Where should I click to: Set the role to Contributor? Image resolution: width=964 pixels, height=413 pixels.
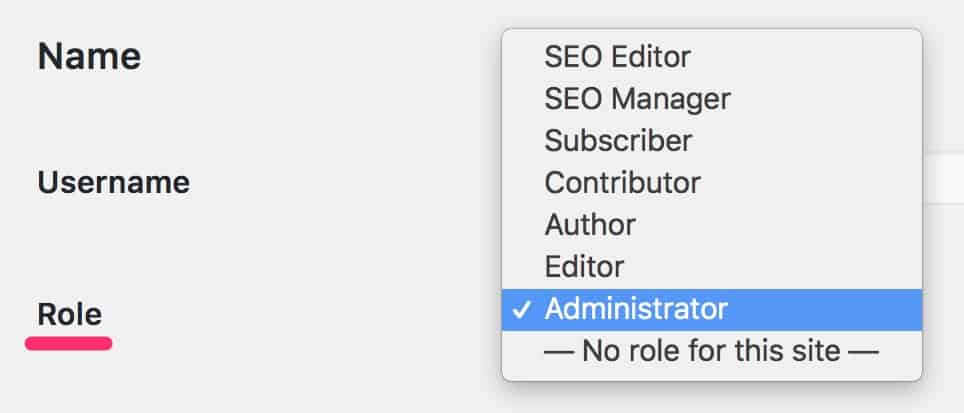(x=622, y=183)
